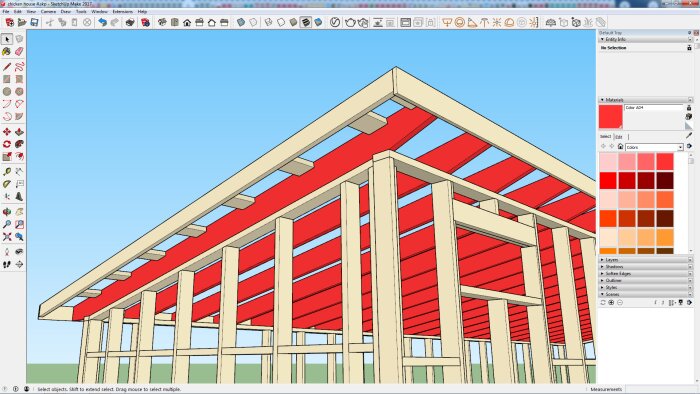Choose the Rectangle tool

point(7,79)
